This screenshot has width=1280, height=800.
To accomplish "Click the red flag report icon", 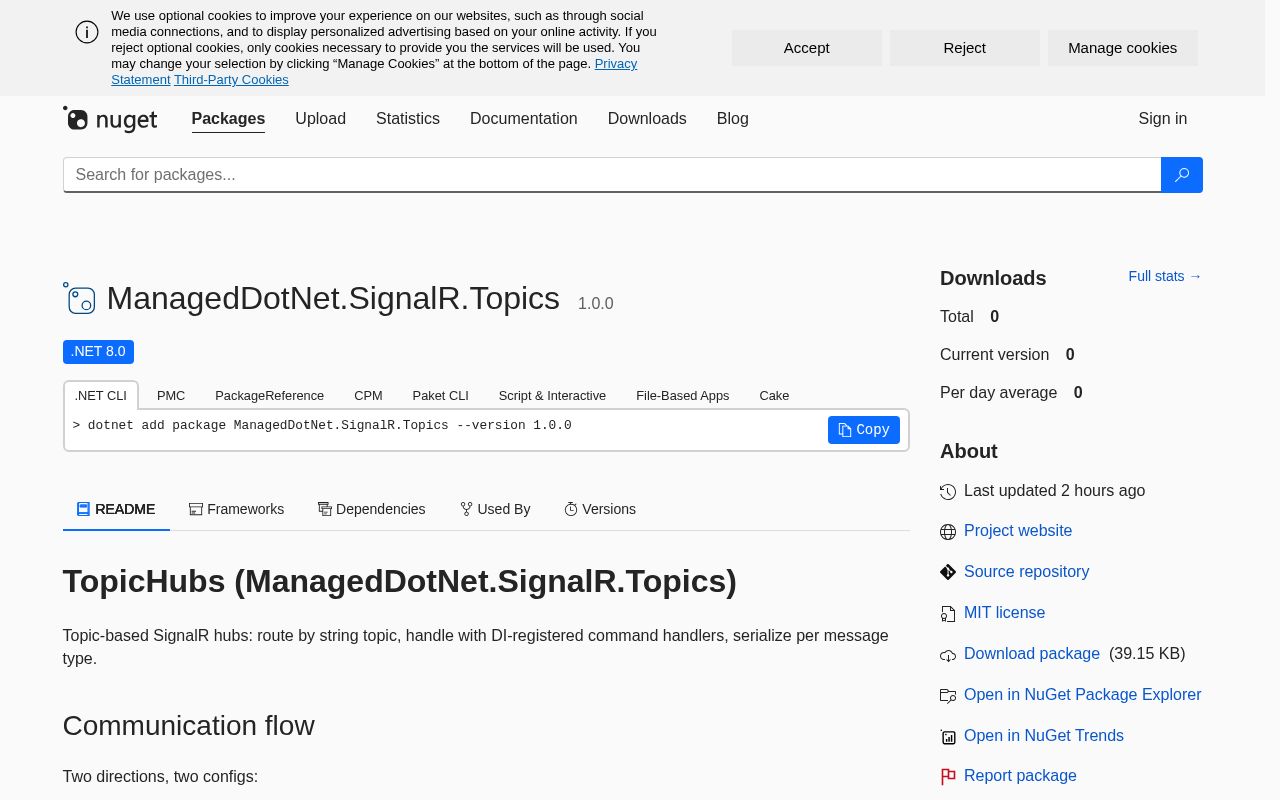I will point(948,777).
